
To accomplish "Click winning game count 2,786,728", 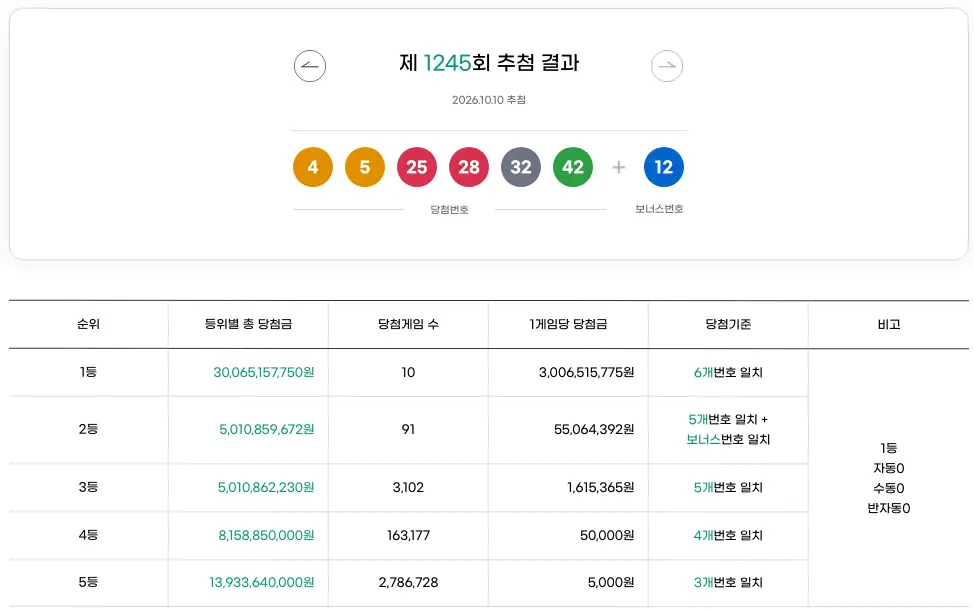I will (x=408, y=582).
